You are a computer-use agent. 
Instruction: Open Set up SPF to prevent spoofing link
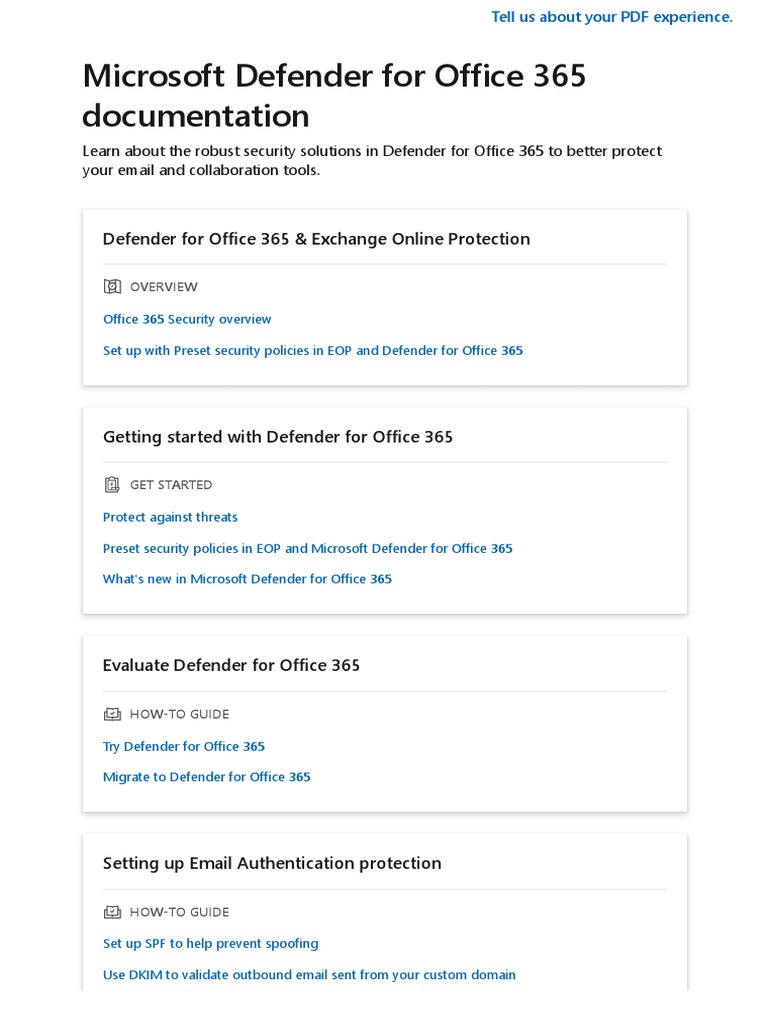click(x=211, y=943)
